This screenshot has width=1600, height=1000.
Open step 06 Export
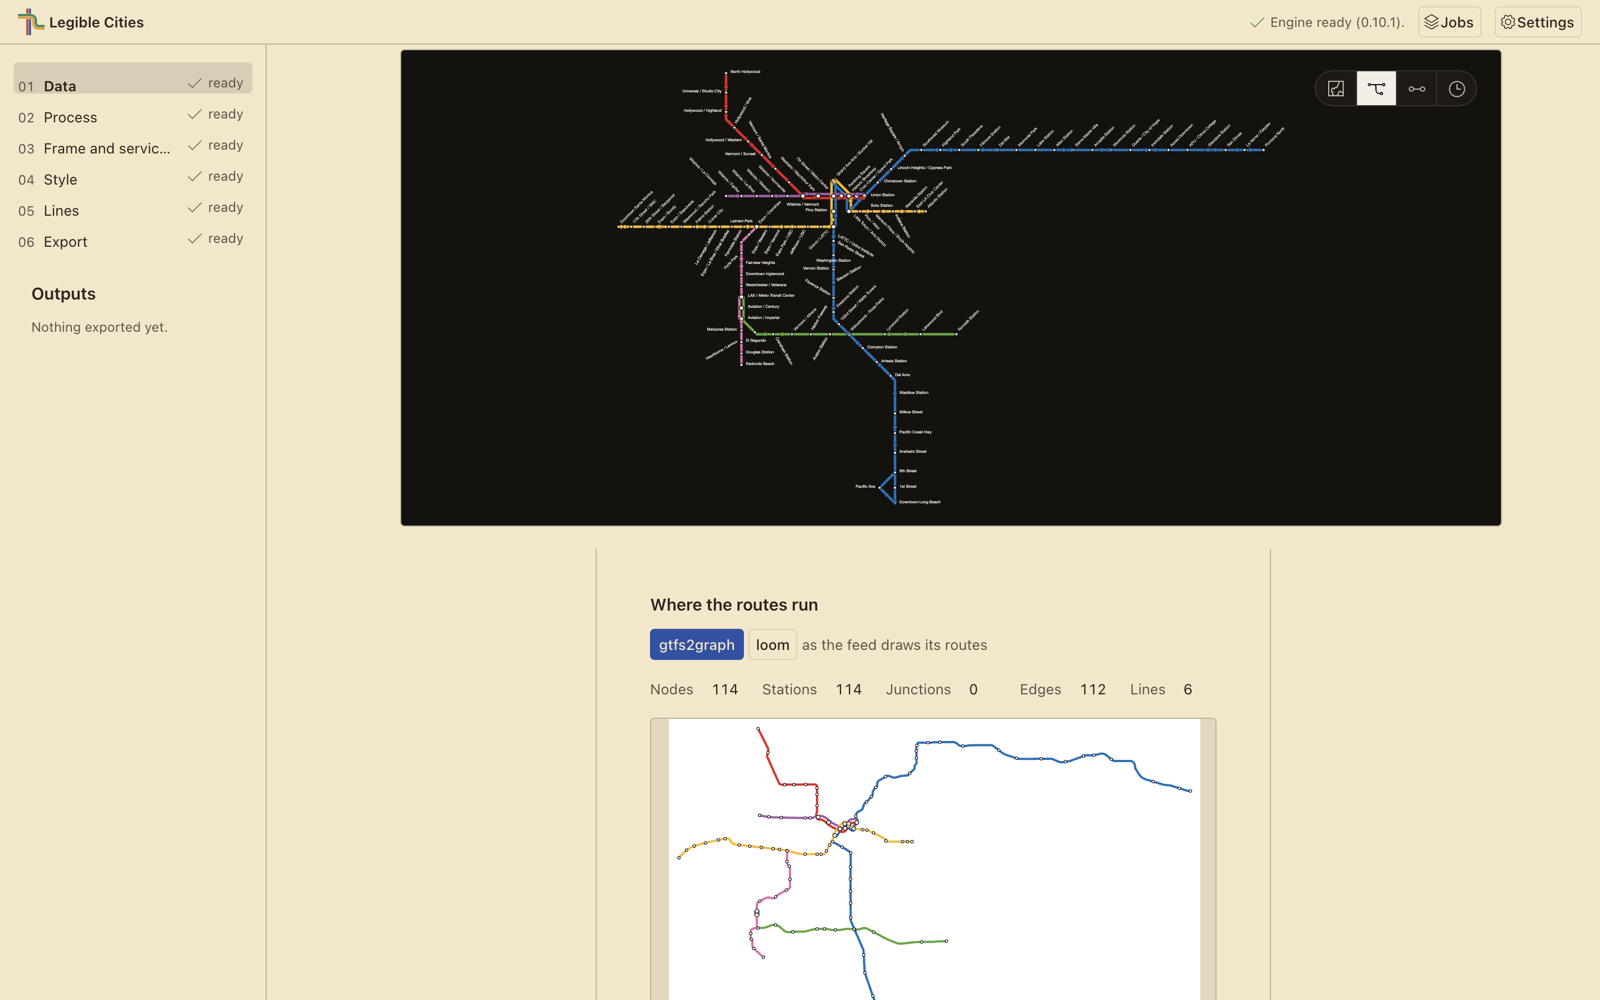click(133, 241)
